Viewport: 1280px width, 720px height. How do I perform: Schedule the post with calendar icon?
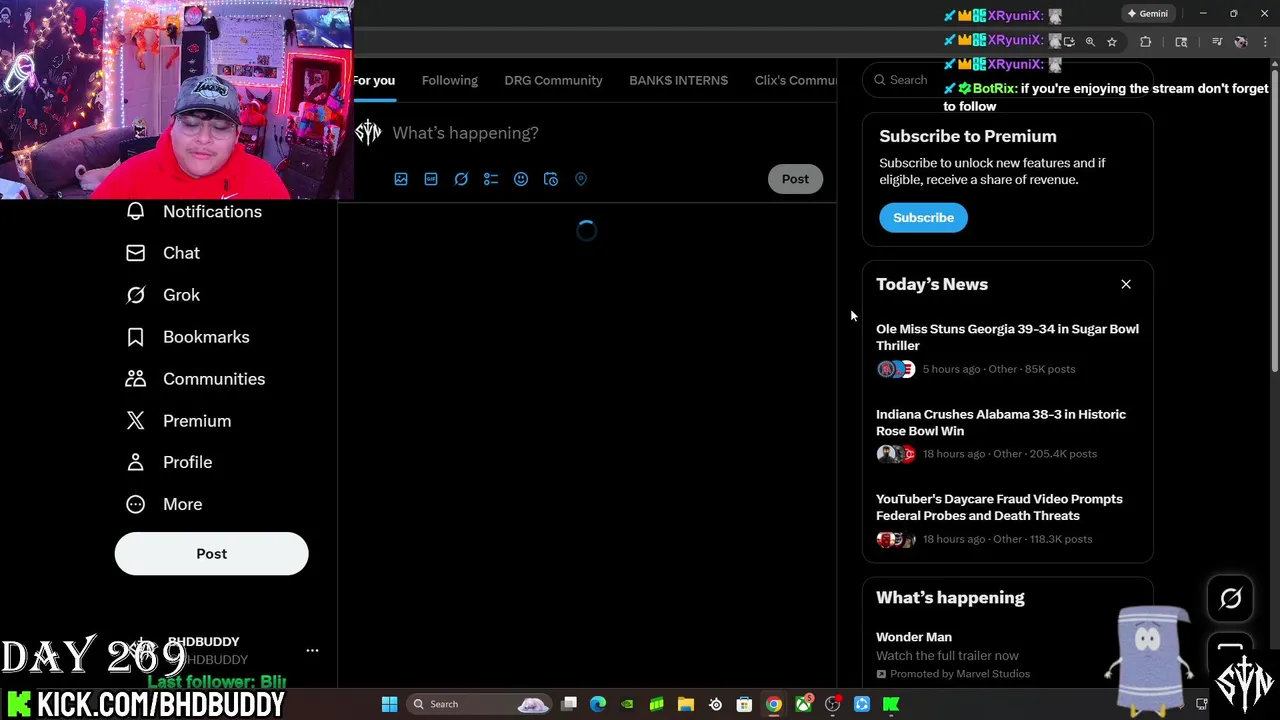tap(551, 179)
